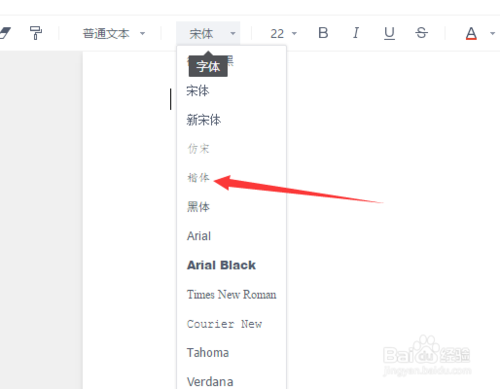Click the eraser clear-format icon
The width and height of the screenshot is (500, 389).
5,33
